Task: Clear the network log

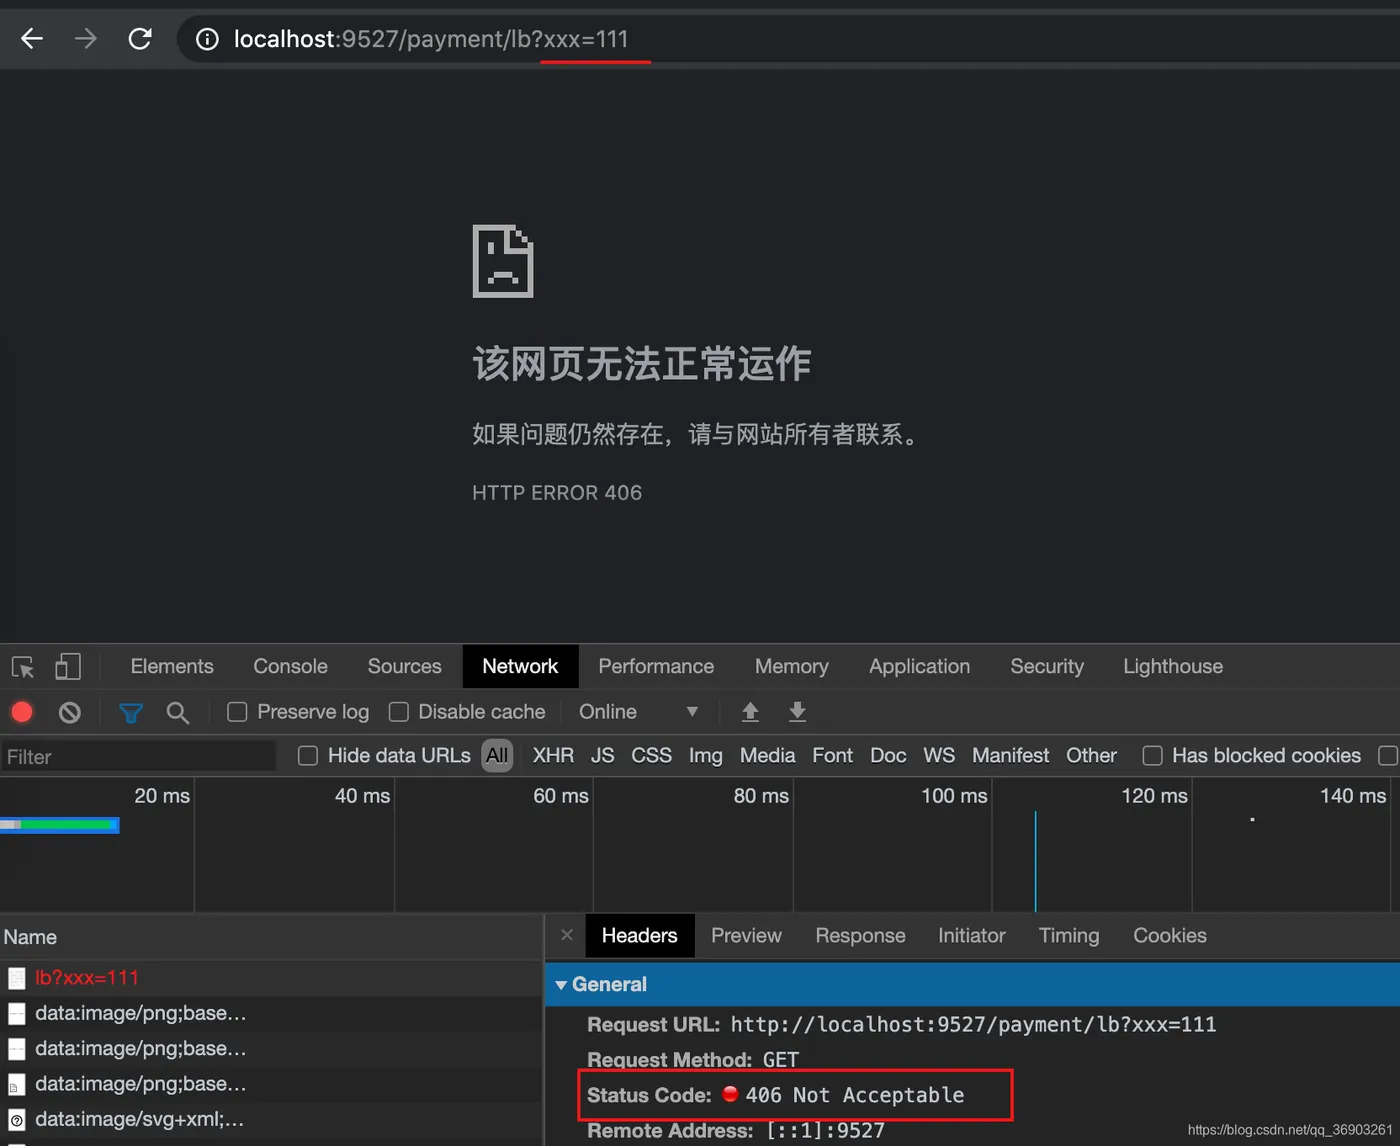Action: pyautogui.click(x=70, y=712)
